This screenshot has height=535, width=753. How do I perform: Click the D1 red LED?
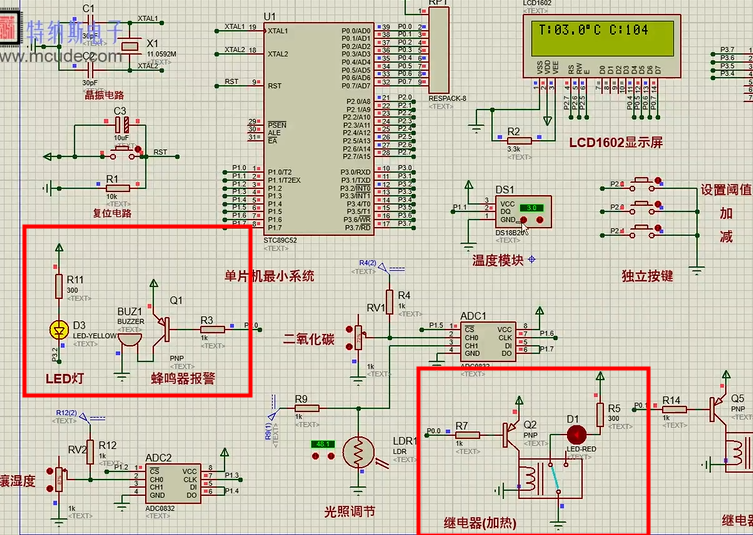tap(576, 435)
